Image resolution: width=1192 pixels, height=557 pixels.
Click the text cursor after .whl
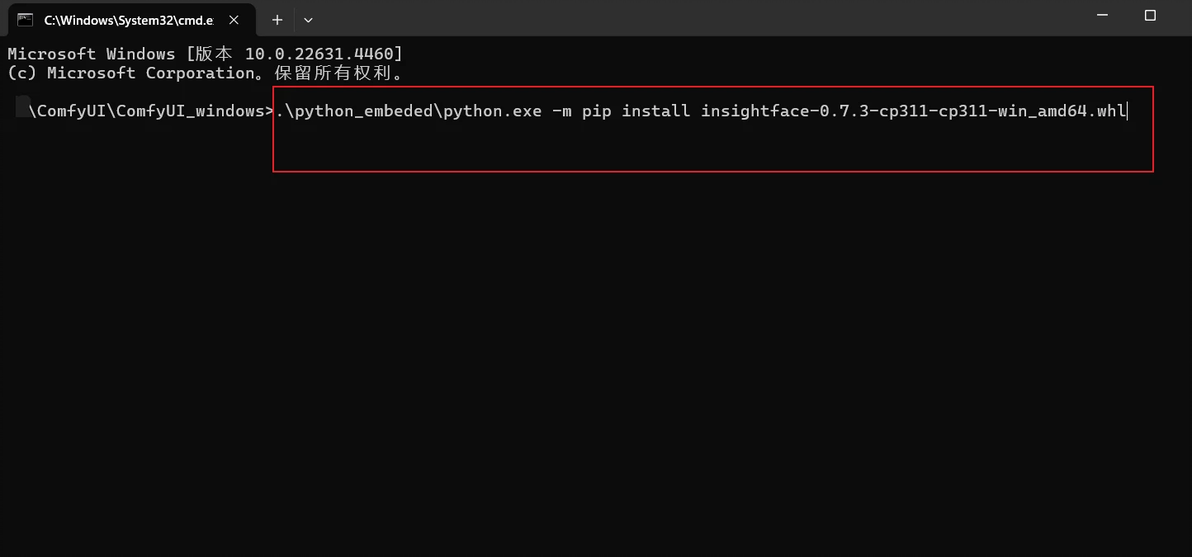tap(1128, 111)
